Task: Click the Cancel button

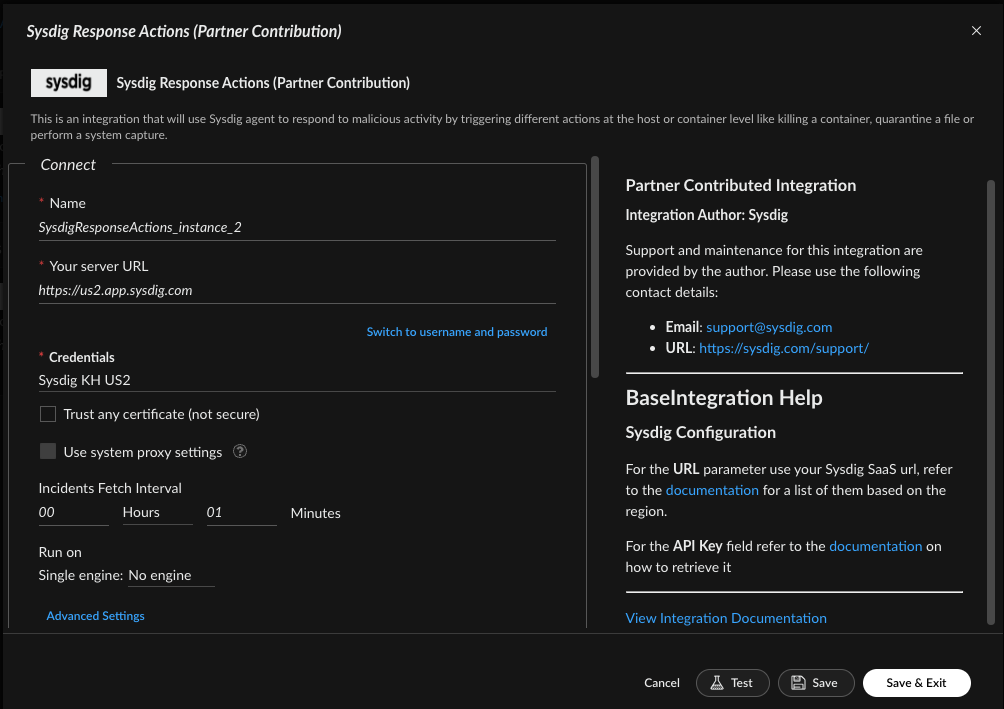Action: (661, 683)
